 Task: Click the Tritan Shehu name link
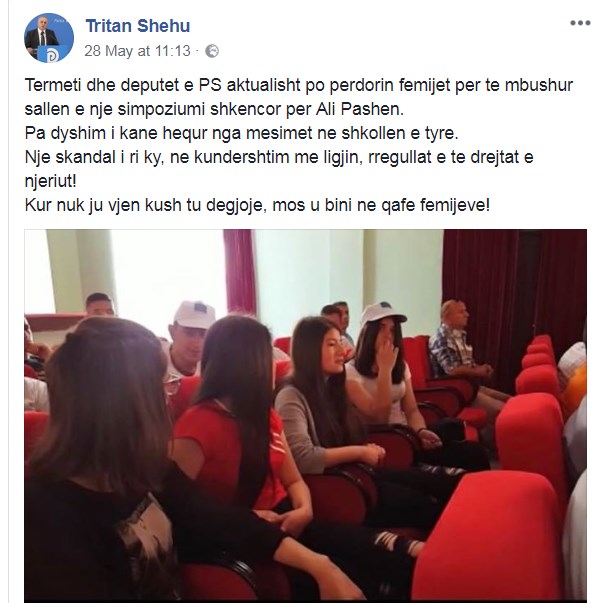[138, 26]
